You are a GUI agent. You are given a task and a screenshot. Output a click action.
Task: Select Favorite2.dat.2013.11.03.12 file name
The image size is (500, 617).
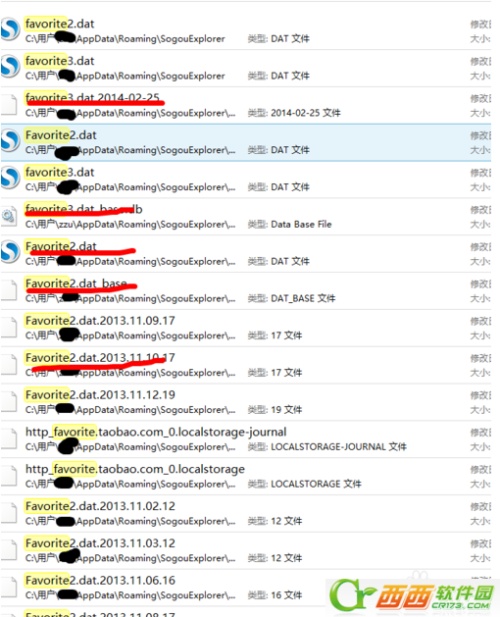click(x=100, y=543)
